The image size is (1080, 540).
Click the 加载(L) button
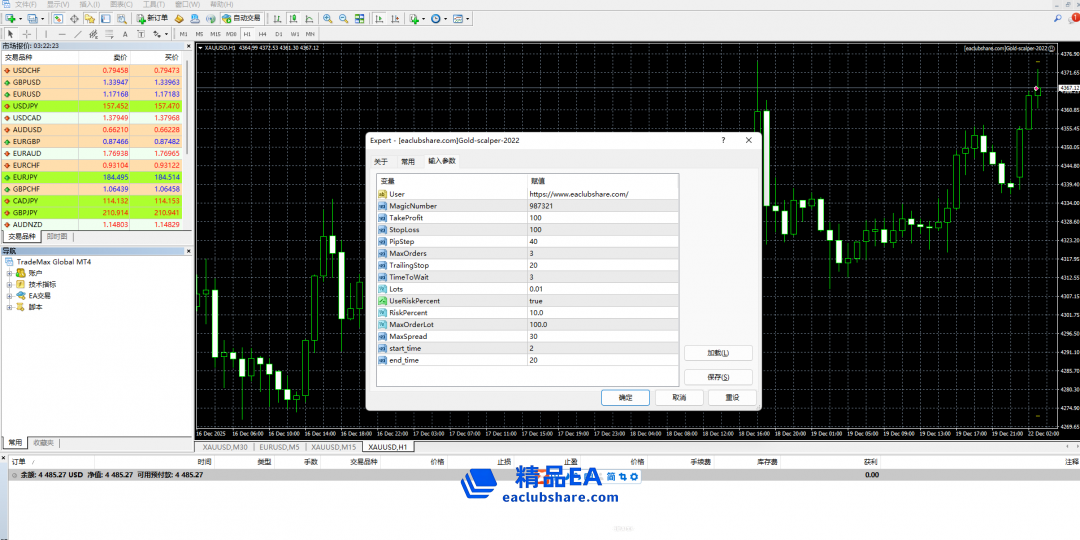(718, 353)
